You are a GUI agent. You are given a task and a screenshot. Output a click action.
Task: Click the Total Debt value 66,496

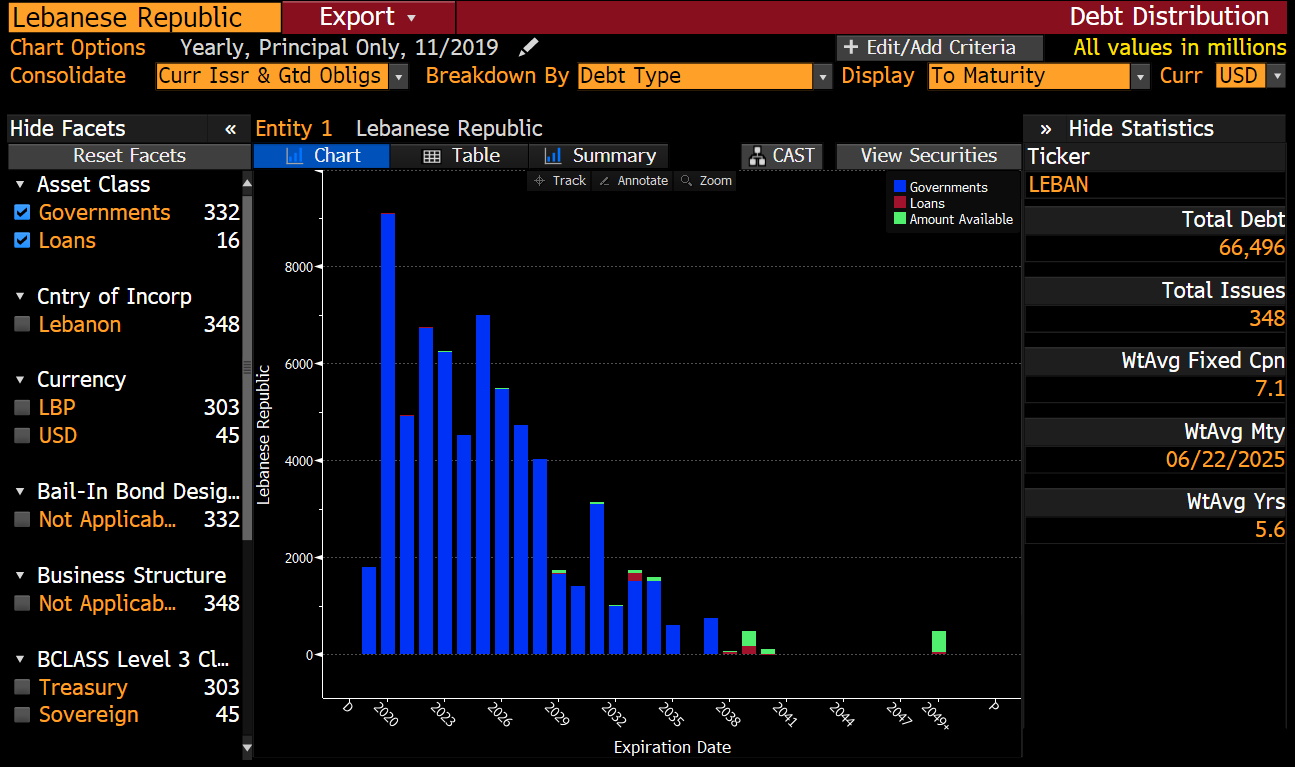(x=1252, y=248)
